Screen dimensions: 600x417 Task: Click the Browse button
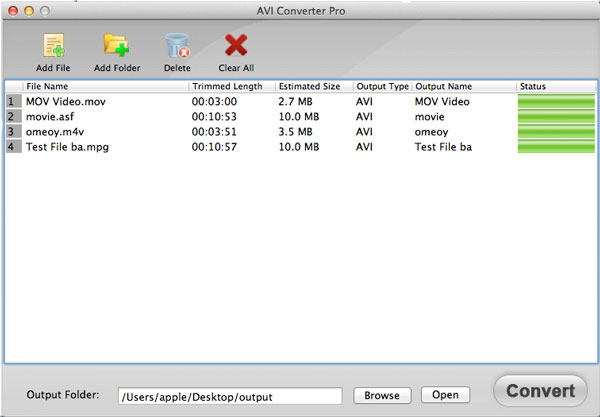(x=382, y=395)
